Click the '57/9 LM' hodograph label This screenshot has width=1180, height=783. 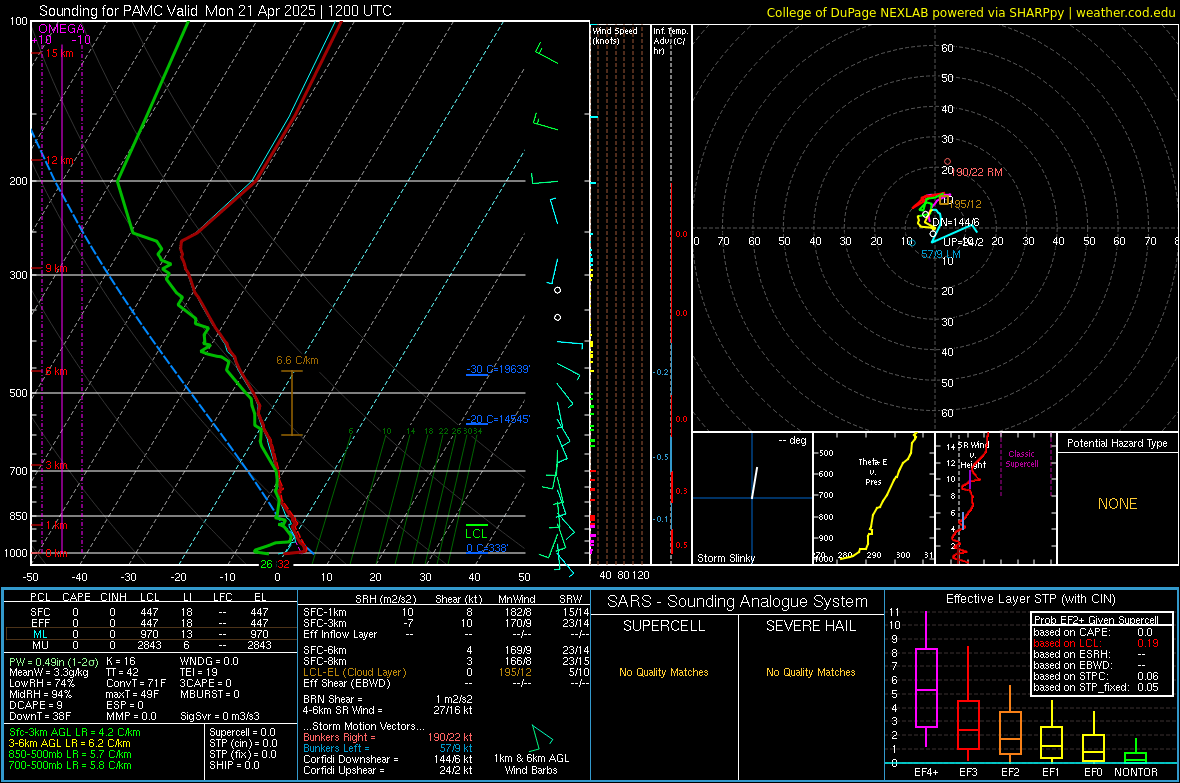coord(941,254)
